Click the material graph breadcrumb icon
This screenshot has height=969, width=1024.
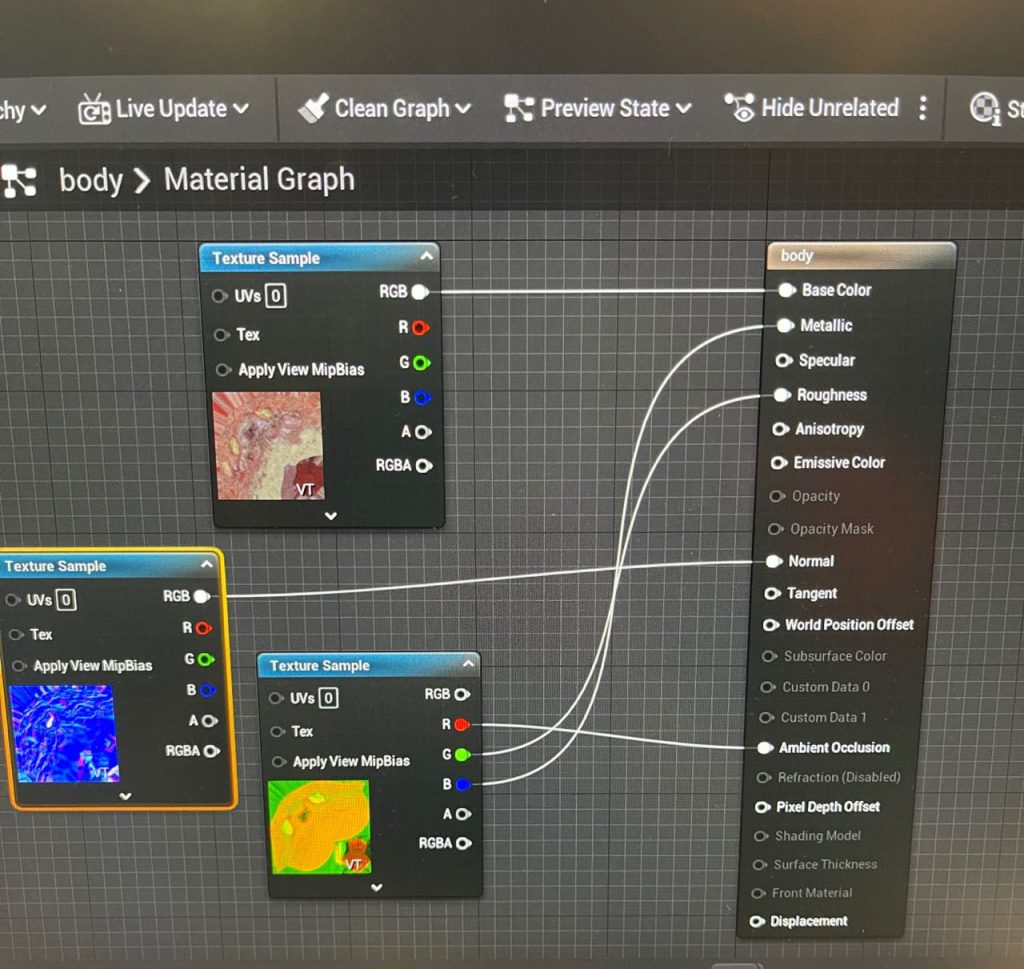[19, 181]
